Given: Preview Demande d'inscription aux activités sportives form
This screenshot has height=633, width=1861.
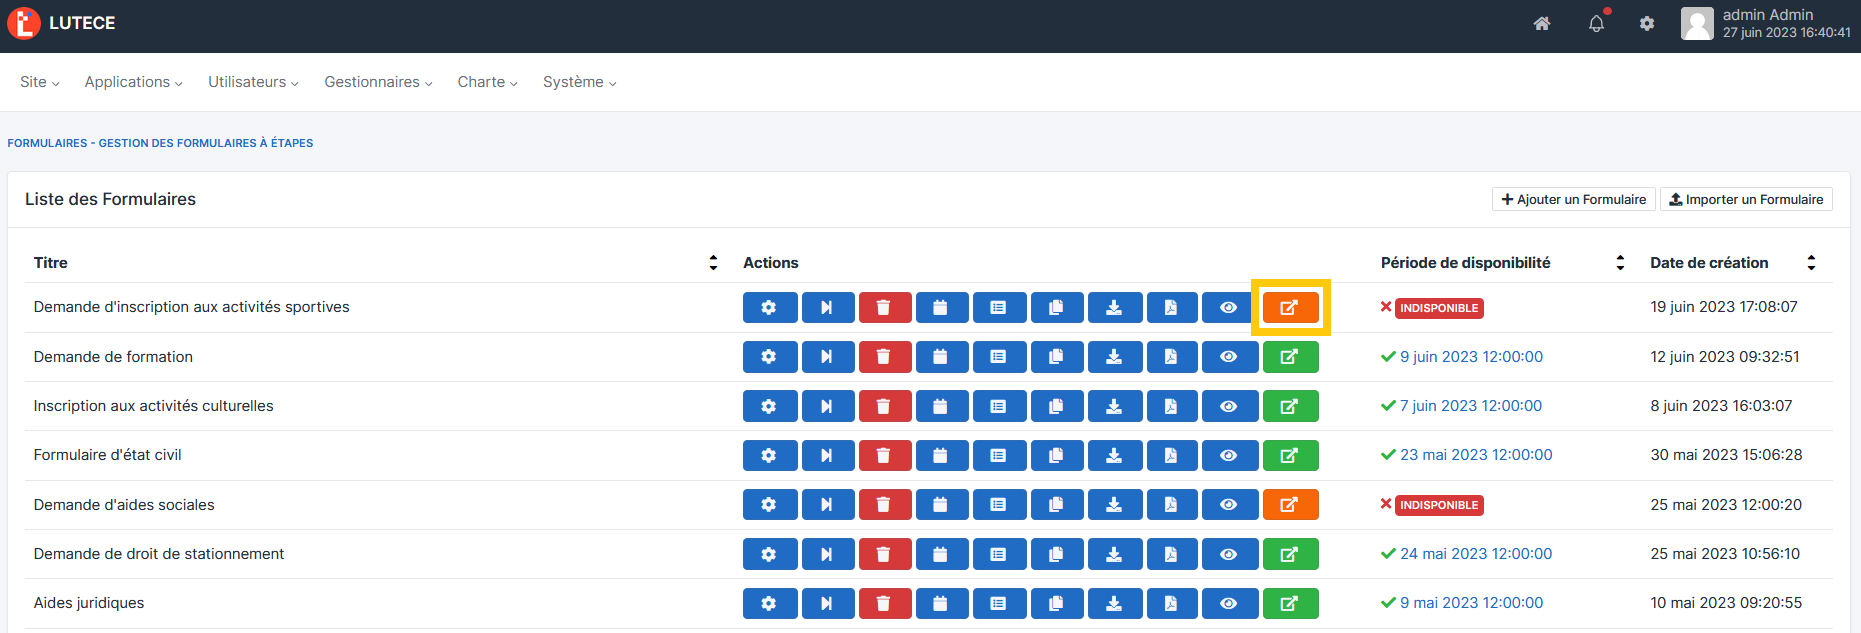Looking at the screenshot, I should coord(1229,308).
